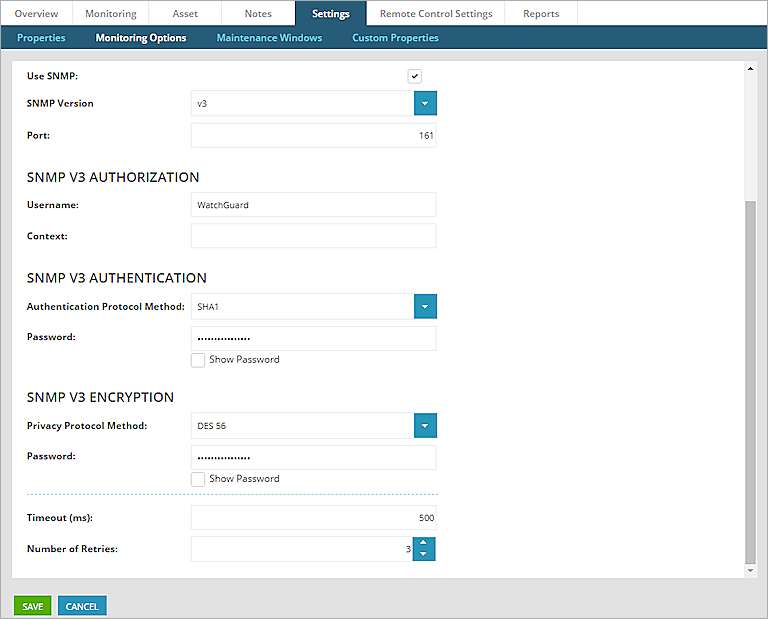Viewport: 768px width, 619px height.
Task: Click the green Save button
Action: coord(32,606)
